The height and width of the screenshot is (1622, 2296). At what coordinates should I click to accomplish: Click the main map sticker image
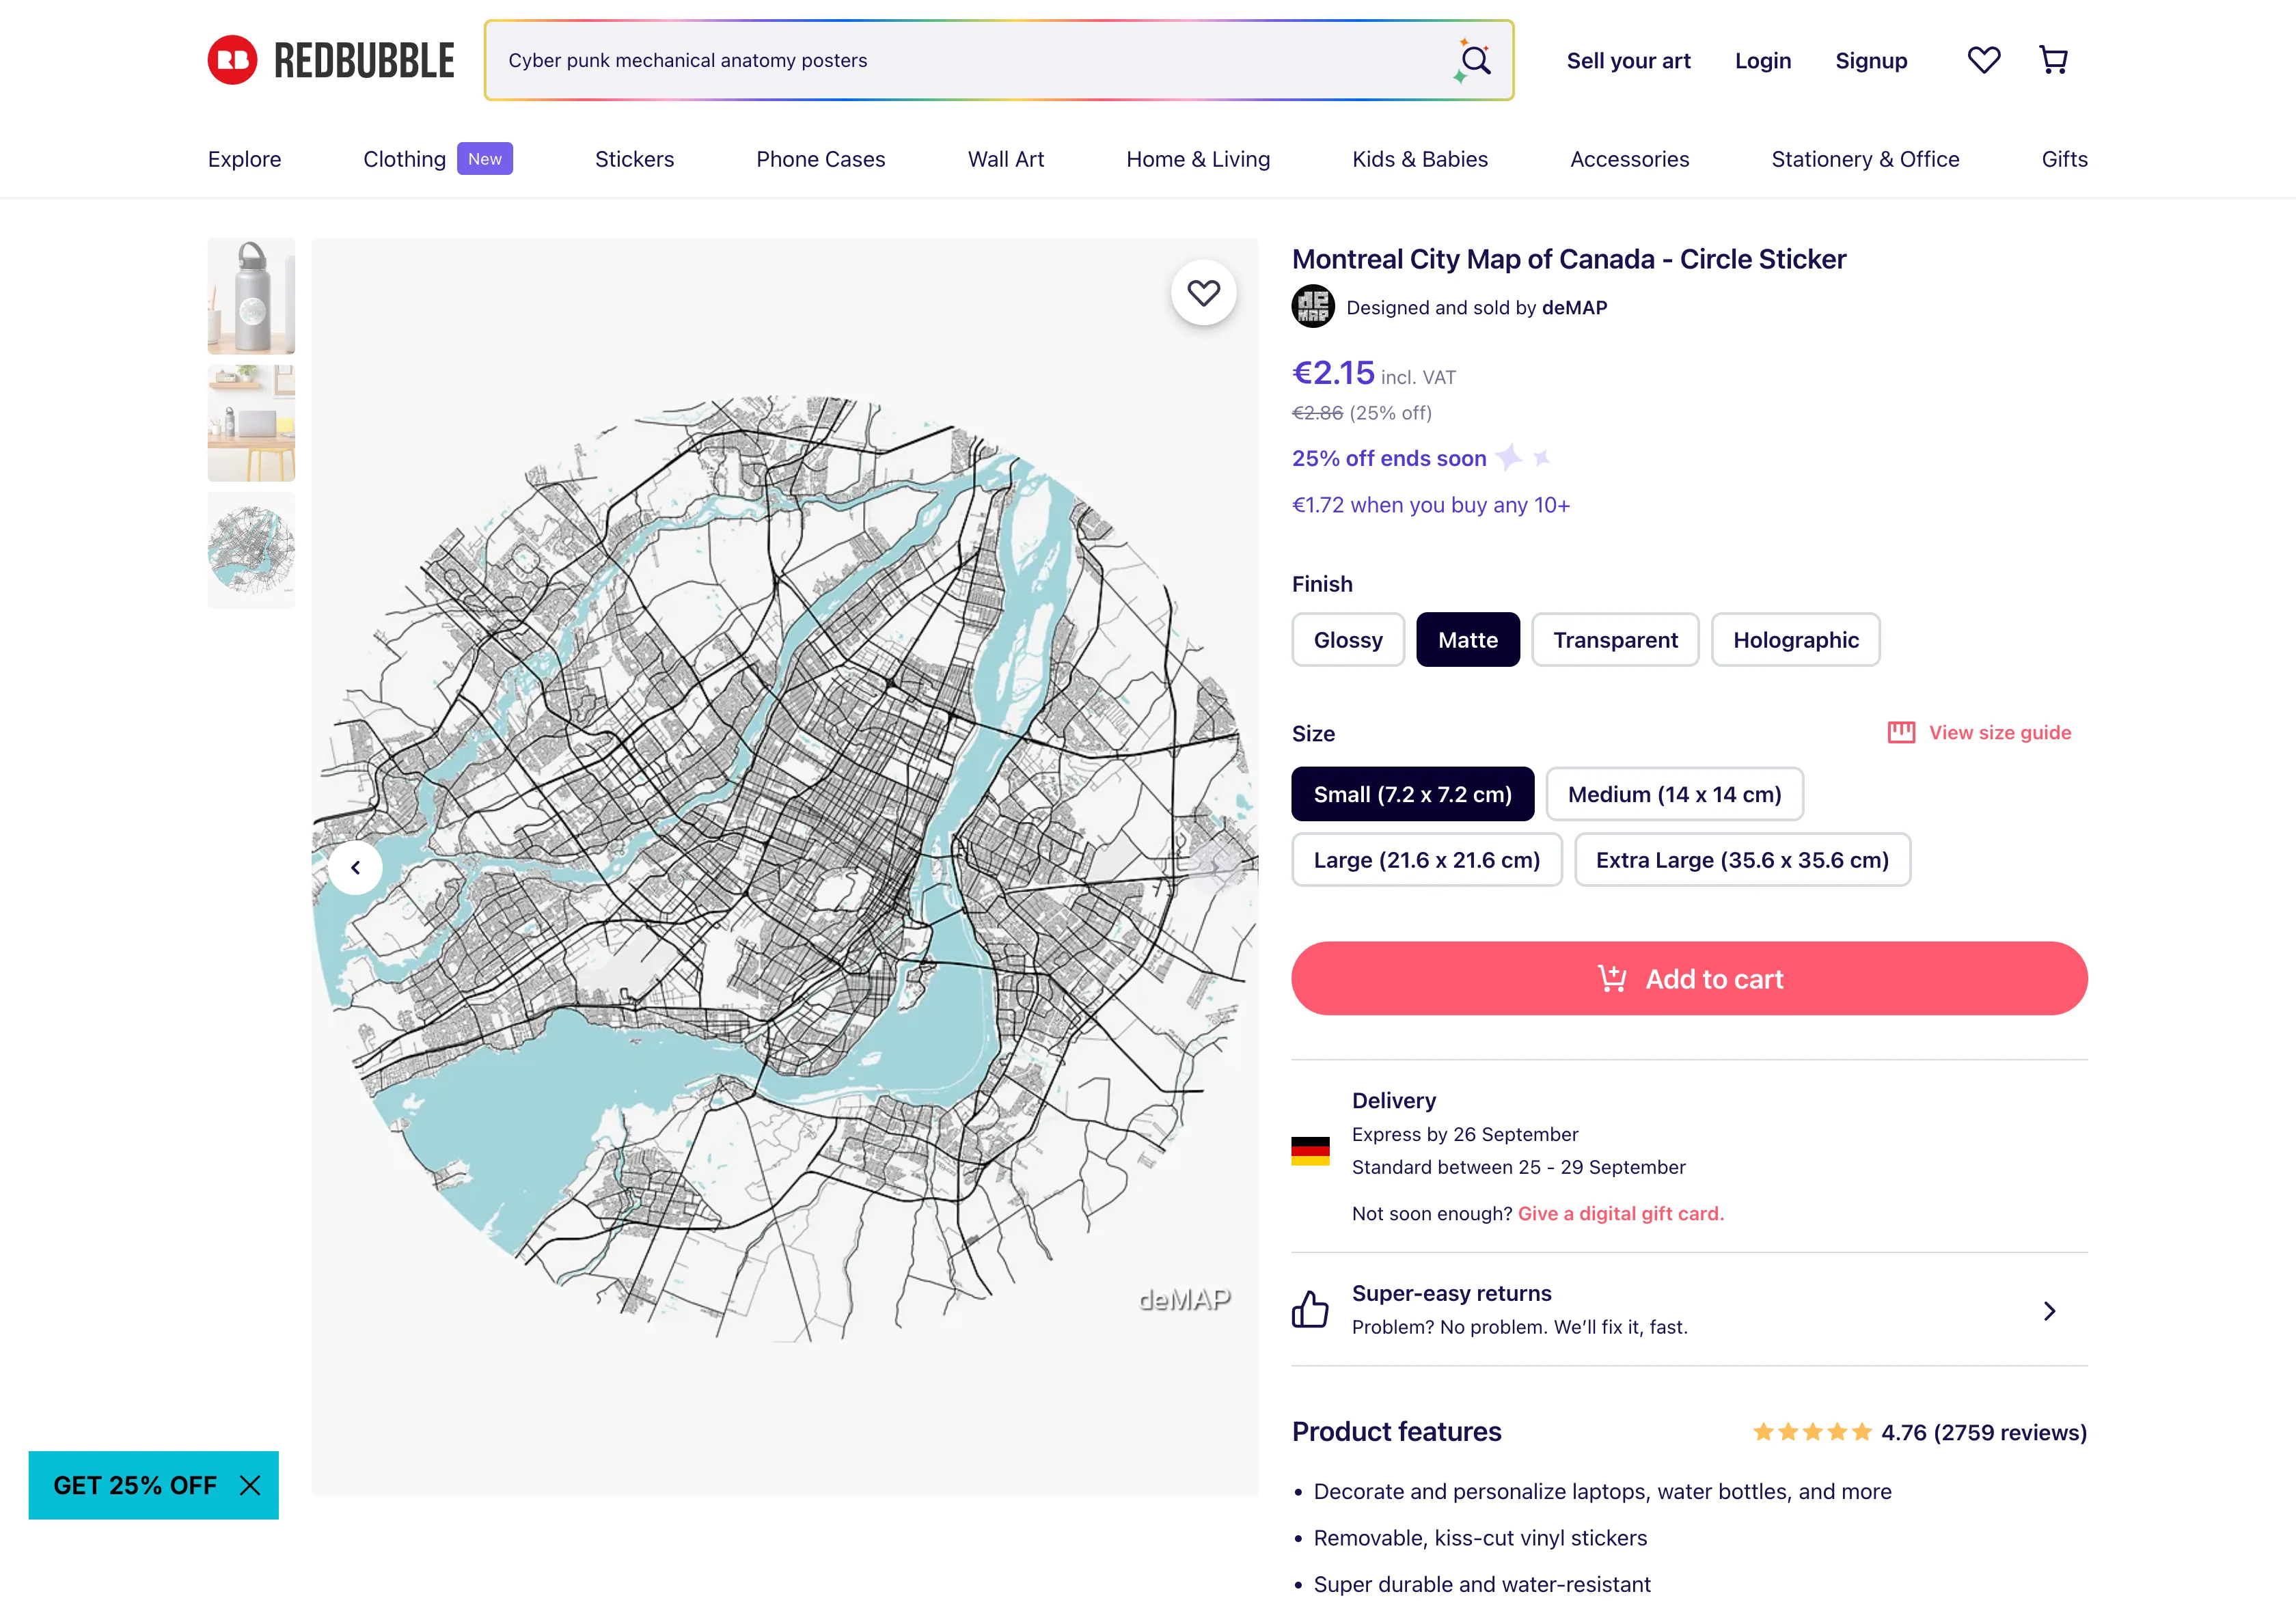click(x=784, y=867)
